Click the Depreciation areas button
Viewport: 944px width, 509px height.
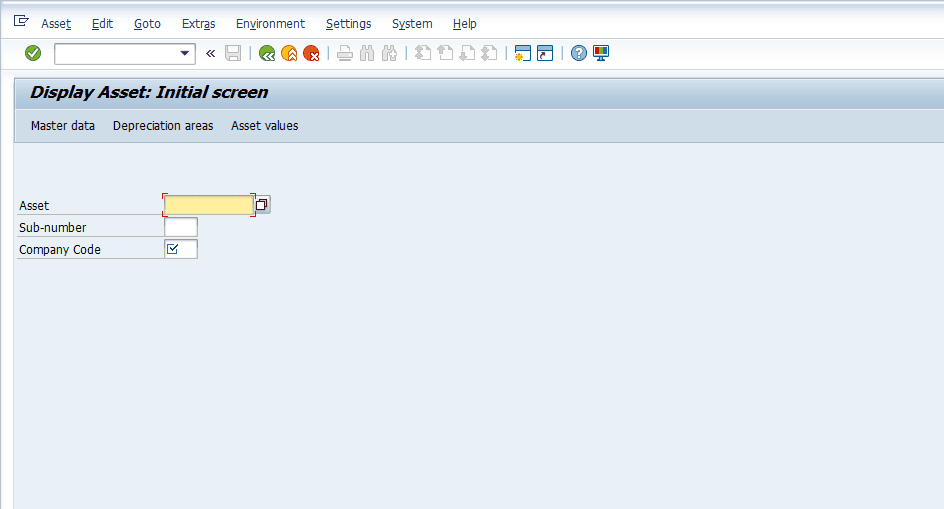pyautogui.click(x=163, y=126)
